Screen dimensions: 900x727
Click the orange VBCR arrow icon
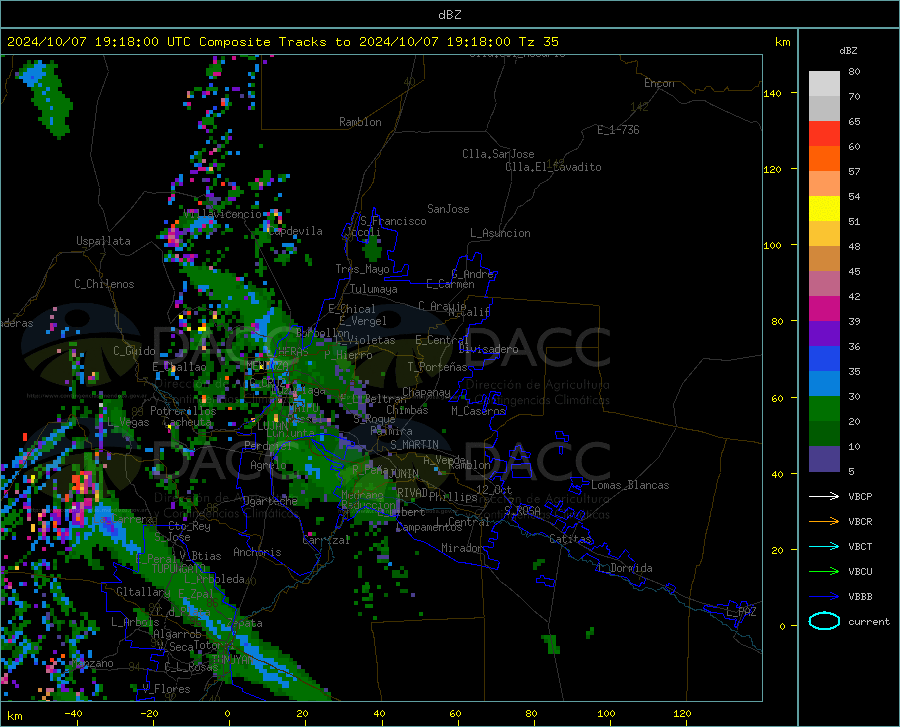824,522
